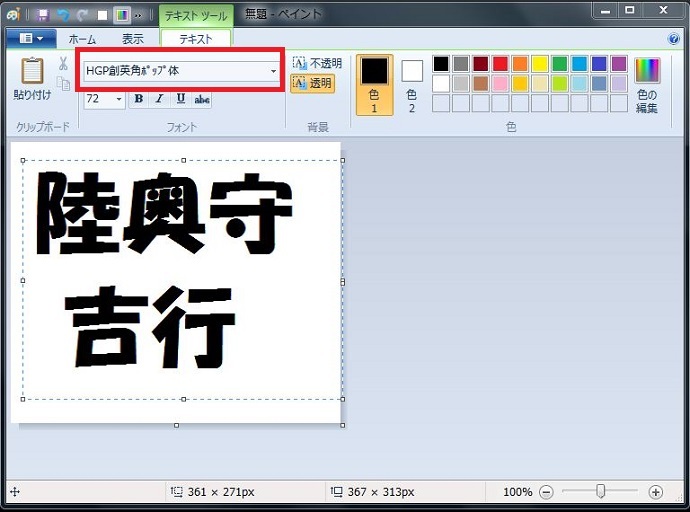The height and width of the screenshot is (512, 690).
Task: Pick the lime green color swatch
Action: (x=560, y=84)
